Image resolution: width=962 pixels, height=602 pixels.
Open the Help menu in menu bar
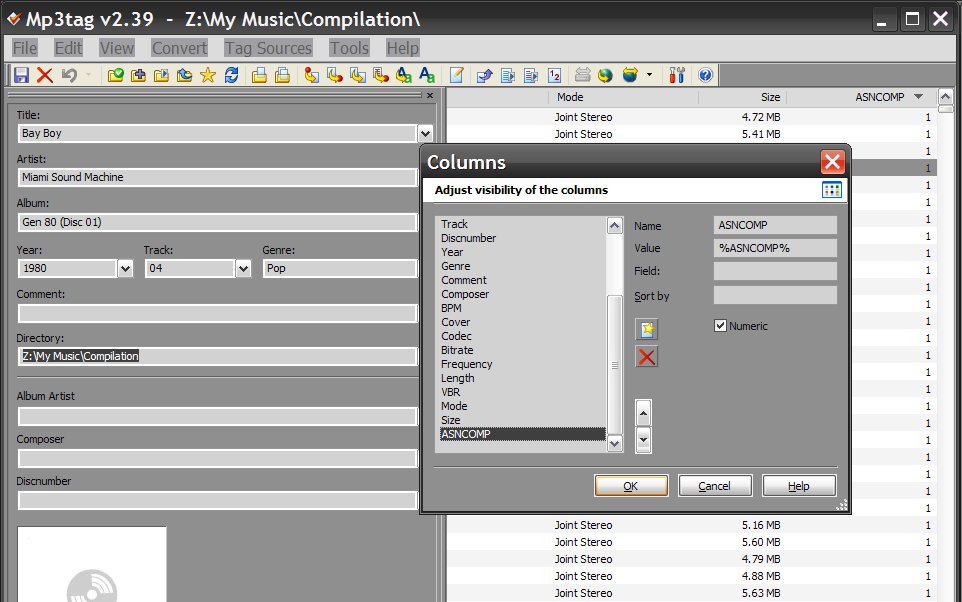coord(402,48)
